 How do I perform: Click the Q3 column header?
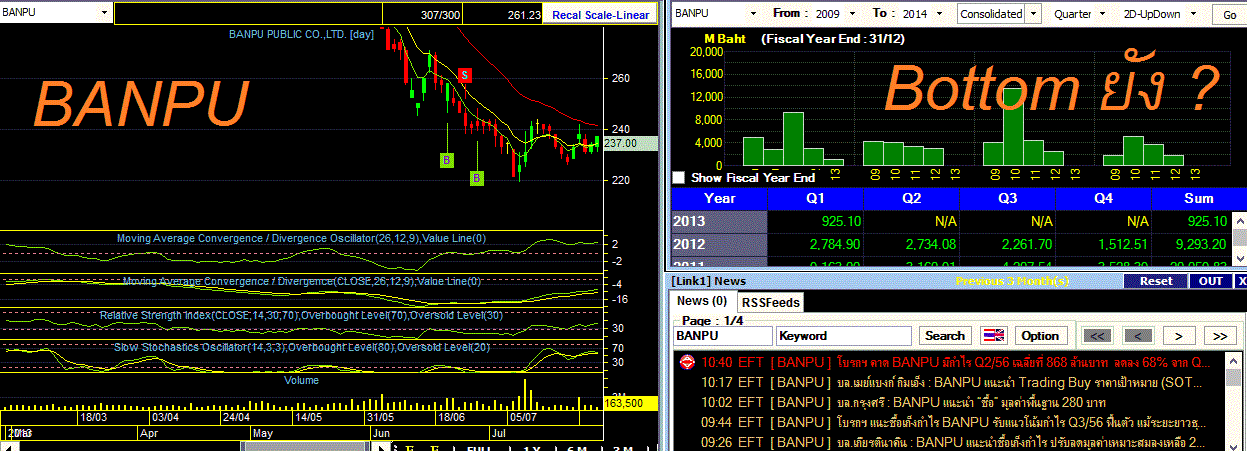(x=1006, y=198)
